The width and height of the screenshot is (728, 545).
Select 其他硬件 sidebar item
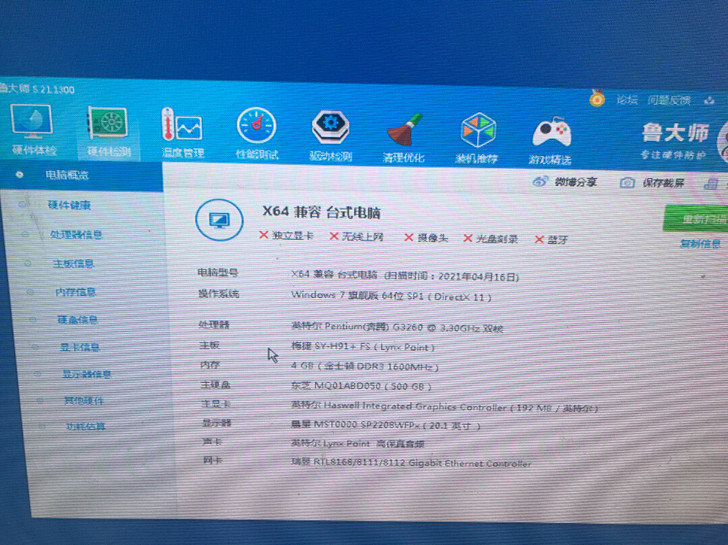pyautogui.click(x=84, y=400)
